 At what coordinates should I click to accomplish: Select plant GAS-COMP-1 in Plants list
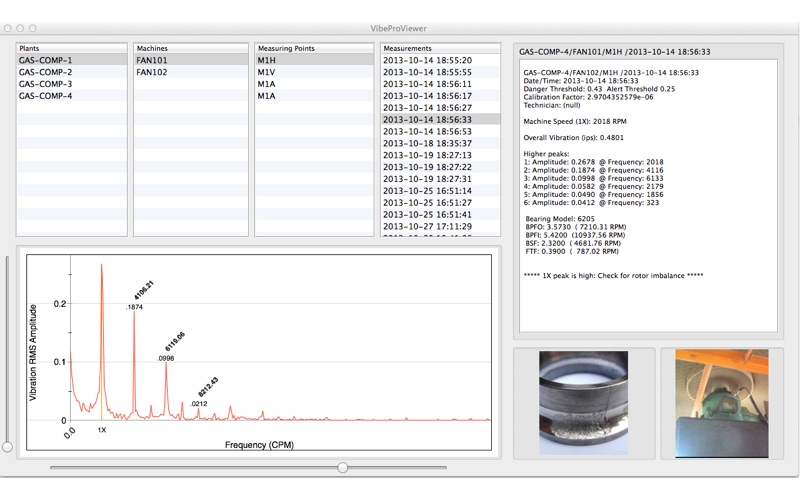[x=46, y=60]
